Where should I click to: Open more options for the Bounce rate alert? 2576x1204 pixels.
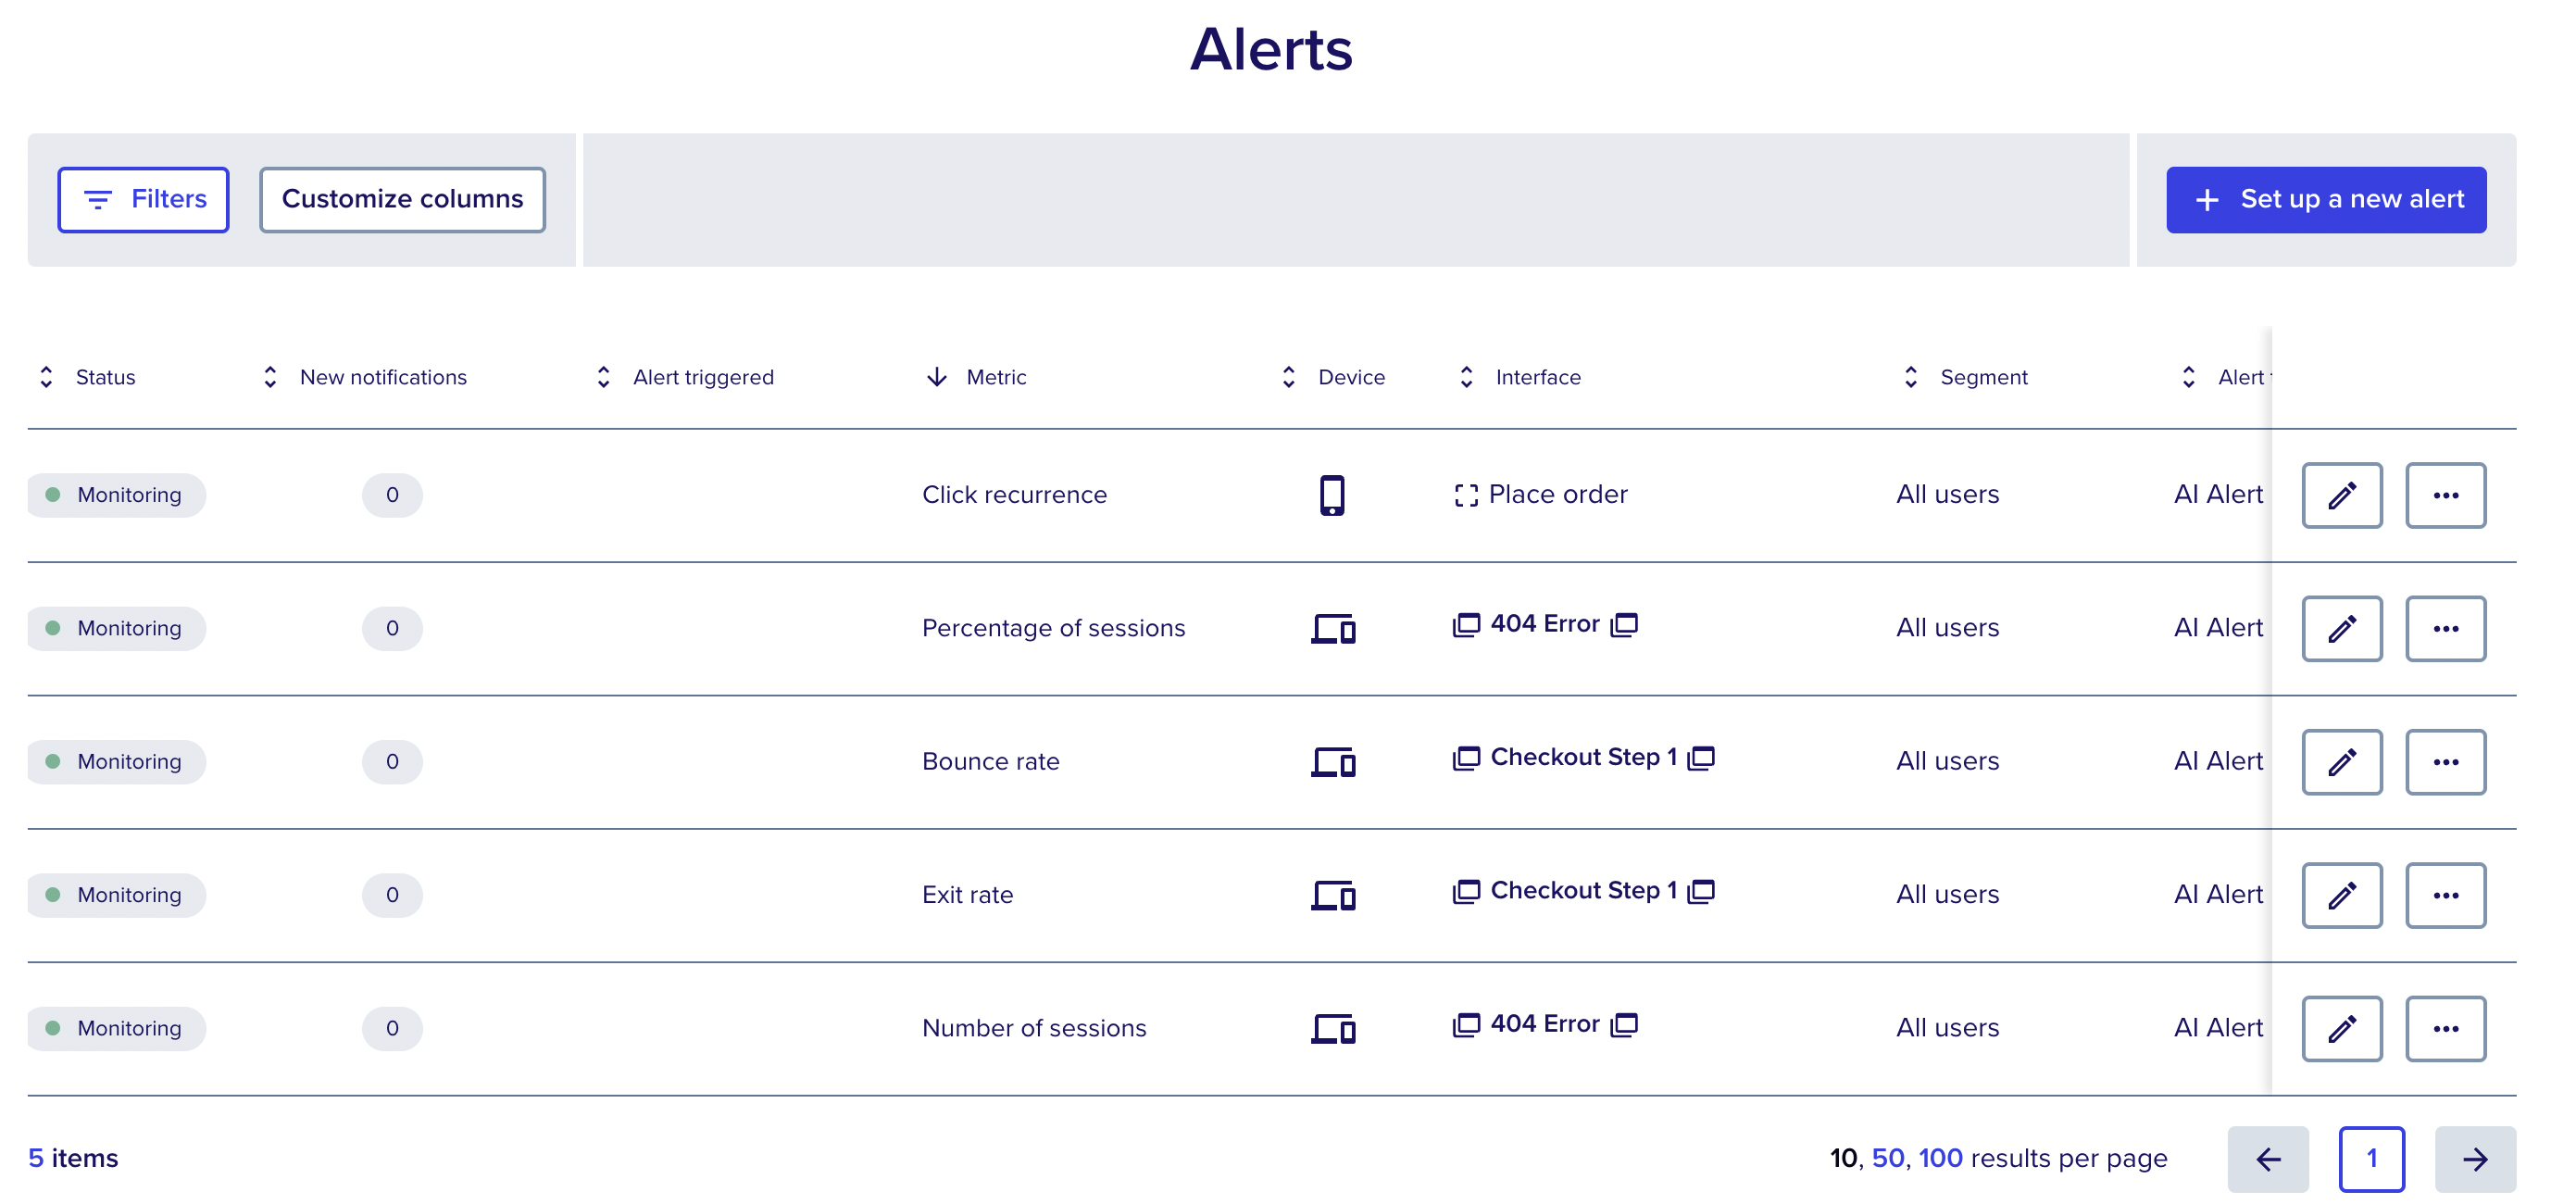pyautogui.click(x=2447, y=761)
